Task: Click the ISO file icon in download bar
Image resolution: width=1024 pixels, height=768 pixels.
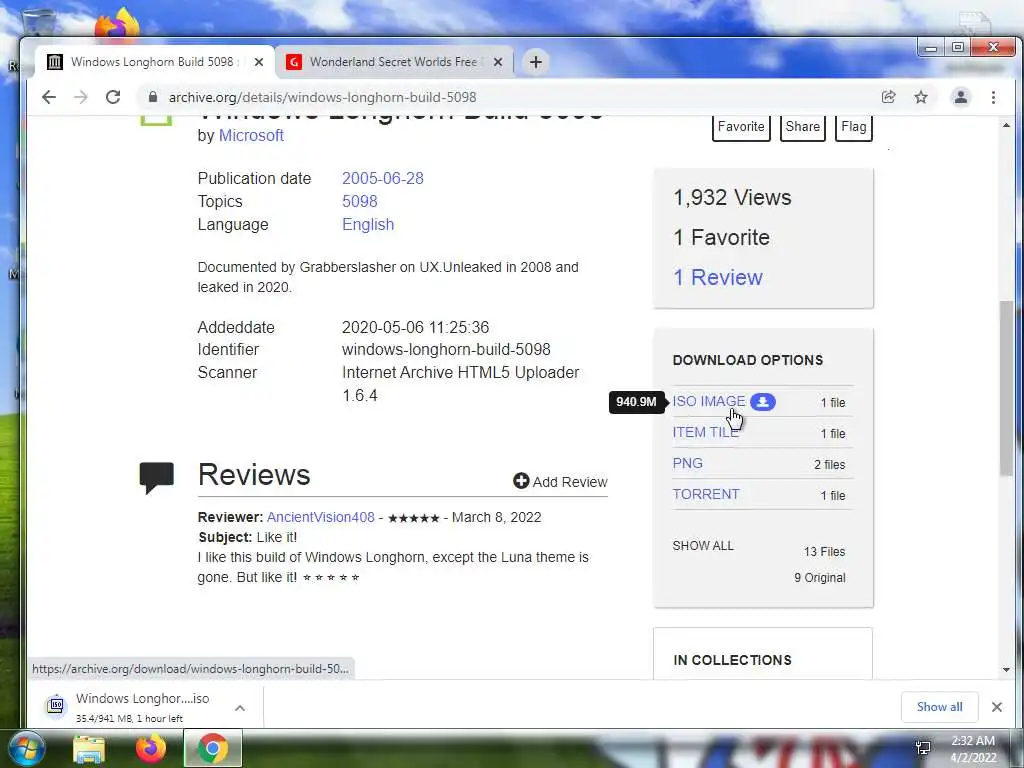Action: (x=57, y=705)
